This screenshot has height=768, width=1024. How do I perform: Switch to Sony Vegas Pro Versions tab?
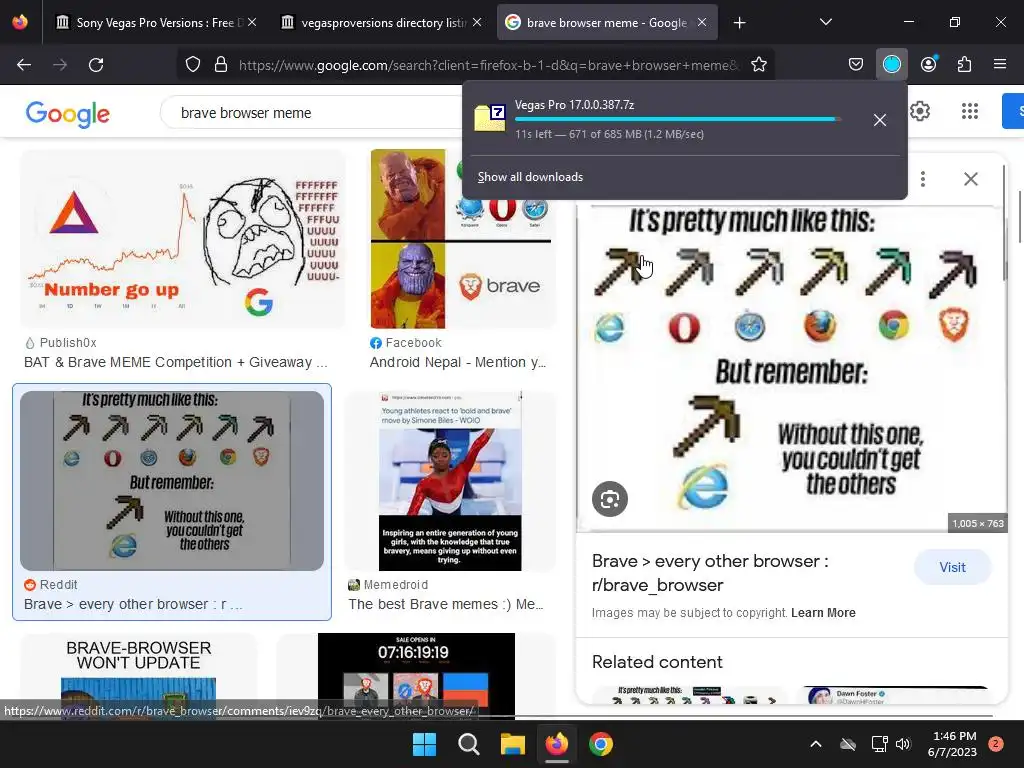[x=148, y=23]
